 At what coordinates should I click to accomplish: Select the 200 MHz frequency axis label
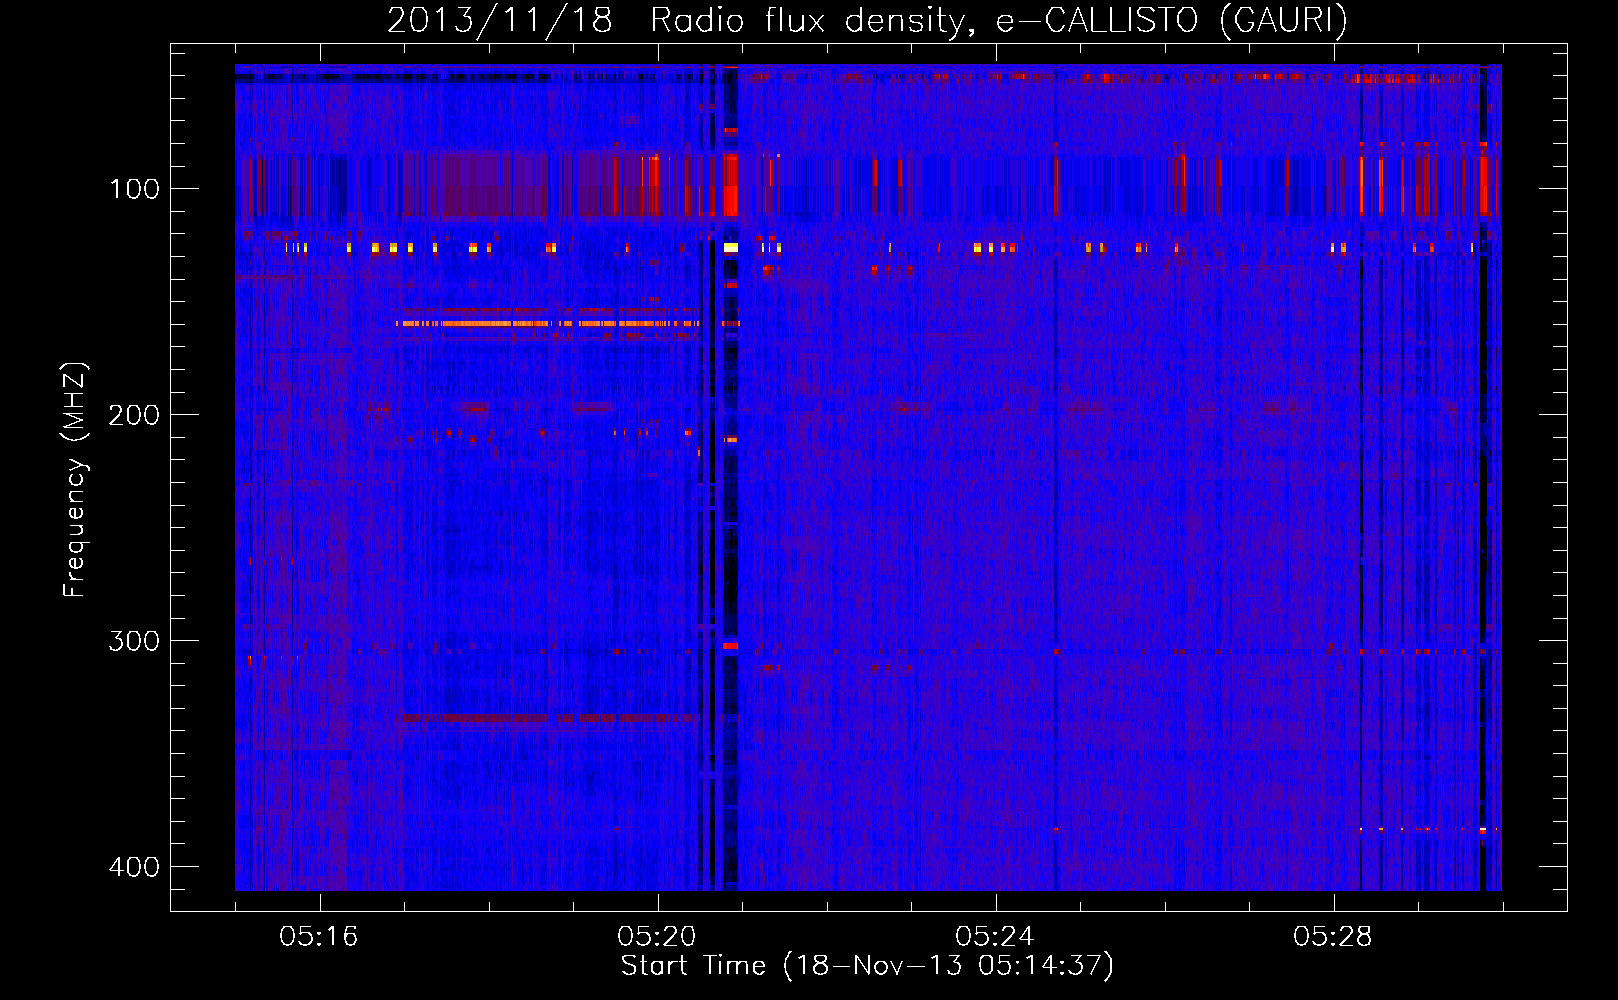tap(134, 415)
